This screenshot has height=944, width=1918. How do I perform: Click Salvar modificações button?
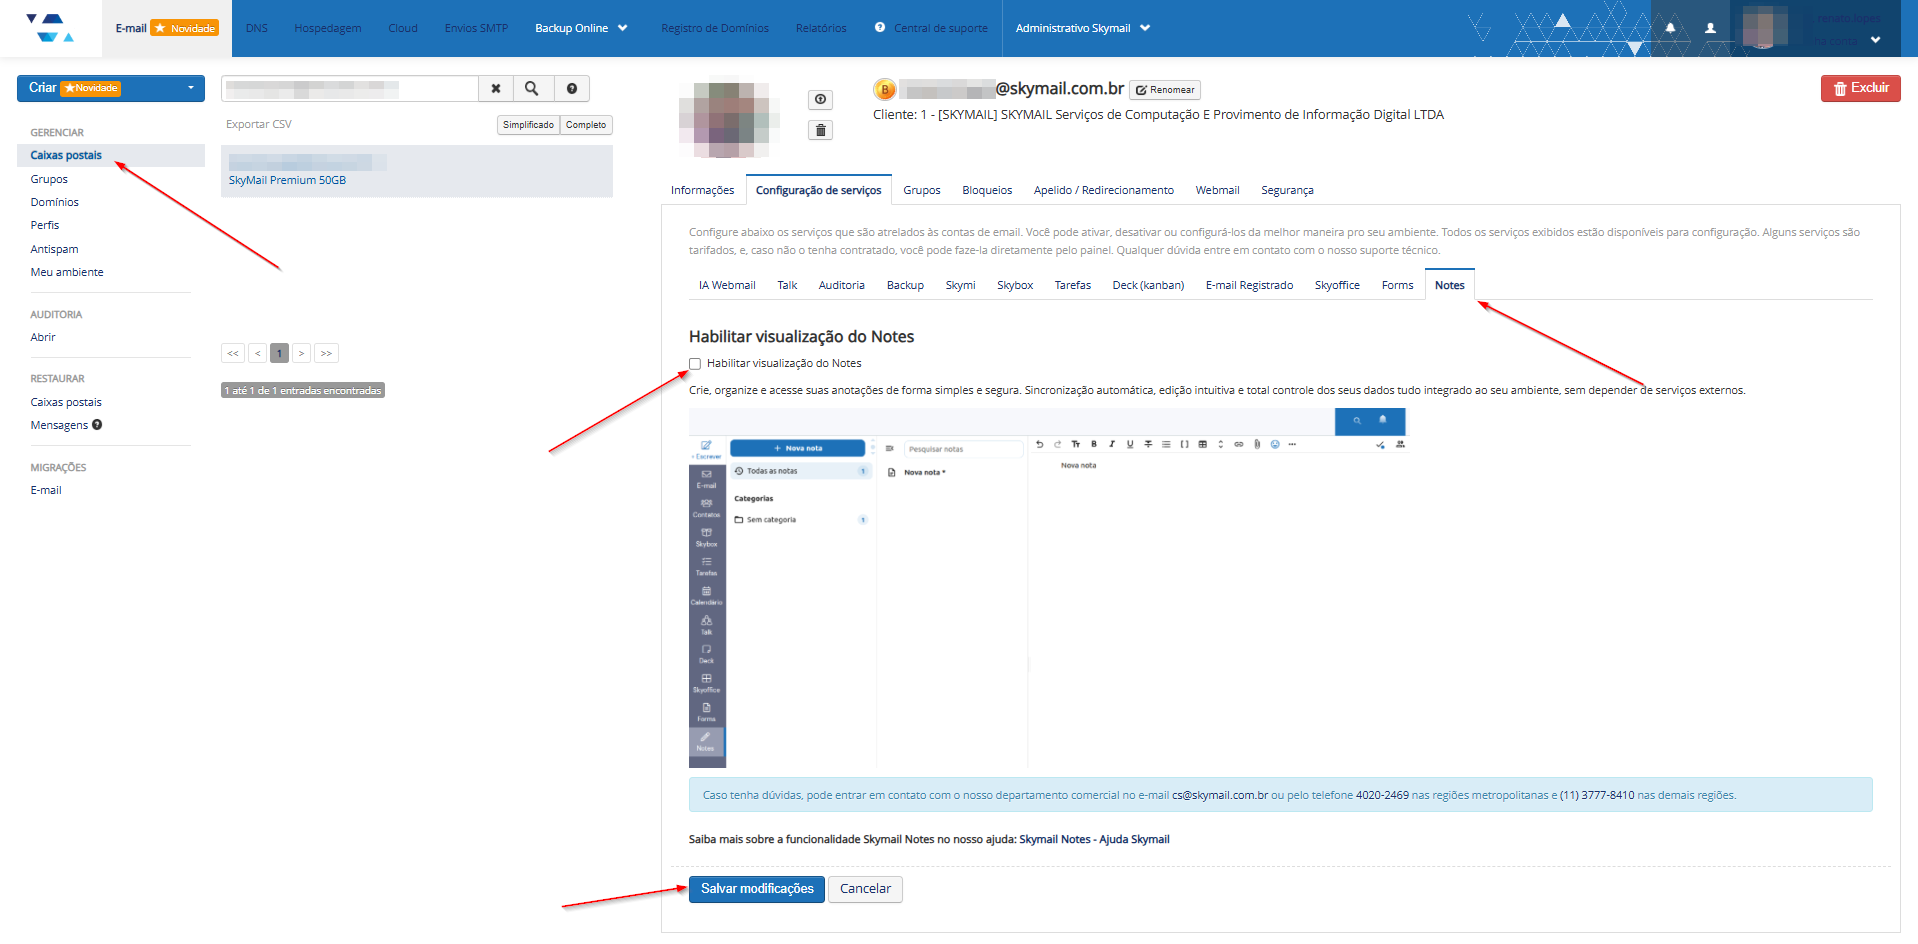(x=756, y=889)
